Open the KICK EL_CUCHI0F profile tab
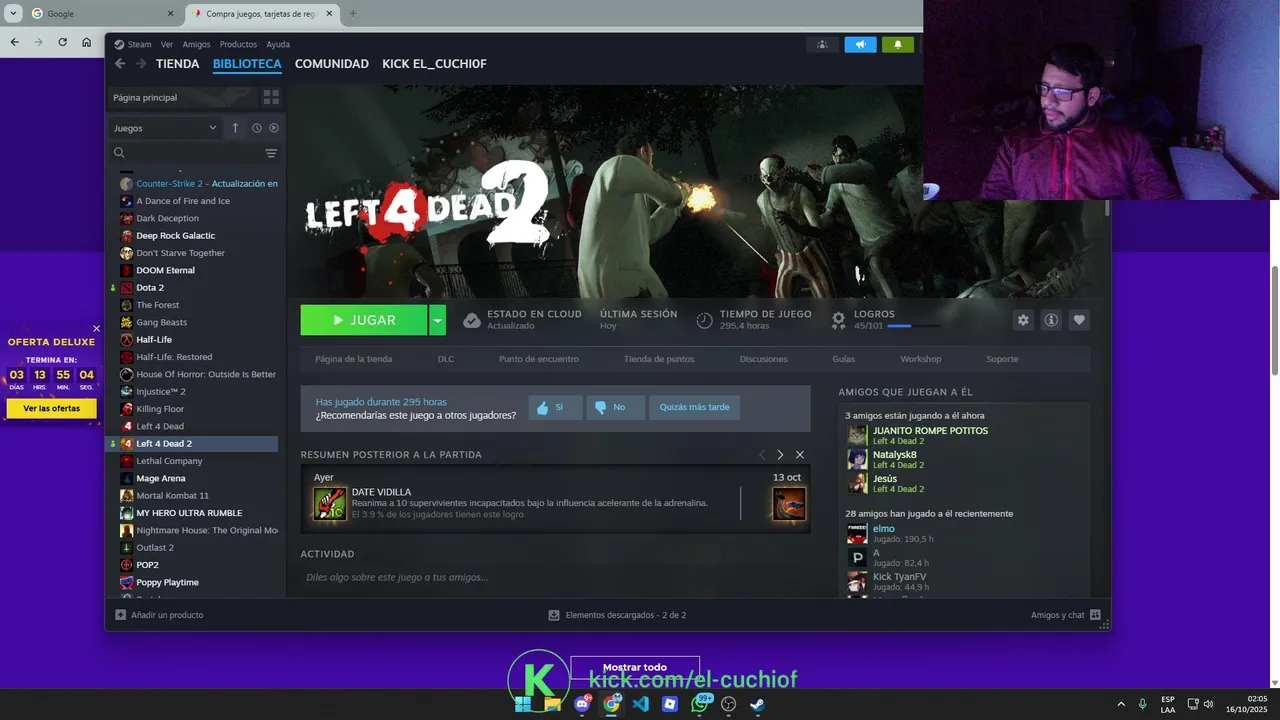1280x720 pixels. [x=434, y=64]
